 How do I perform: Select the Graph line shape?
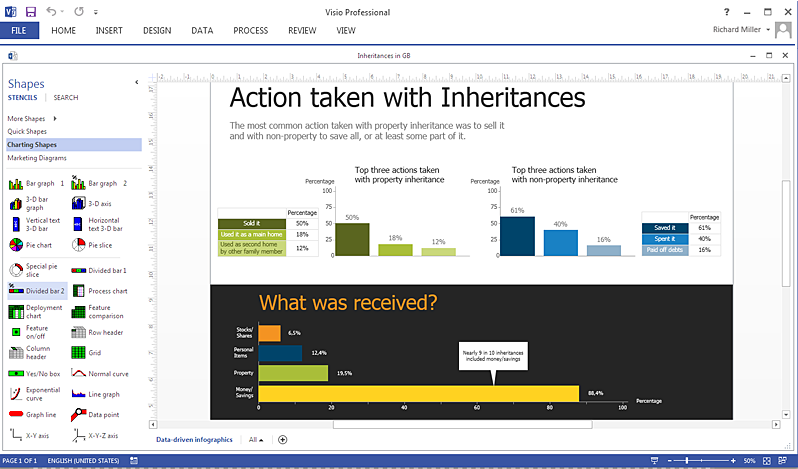click(x=33, y=415)
